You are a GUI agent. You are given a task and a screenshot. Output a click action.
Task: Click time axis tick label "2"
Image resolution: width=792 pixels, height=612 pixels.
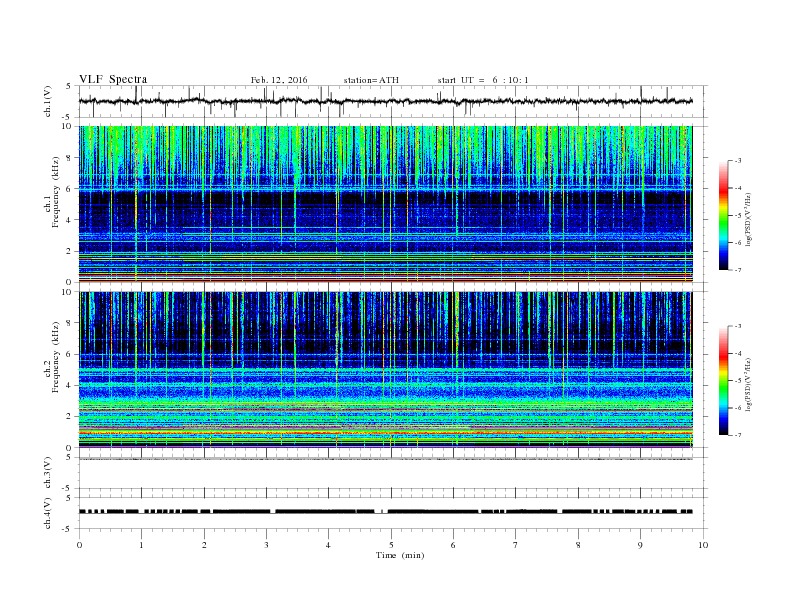204,545
